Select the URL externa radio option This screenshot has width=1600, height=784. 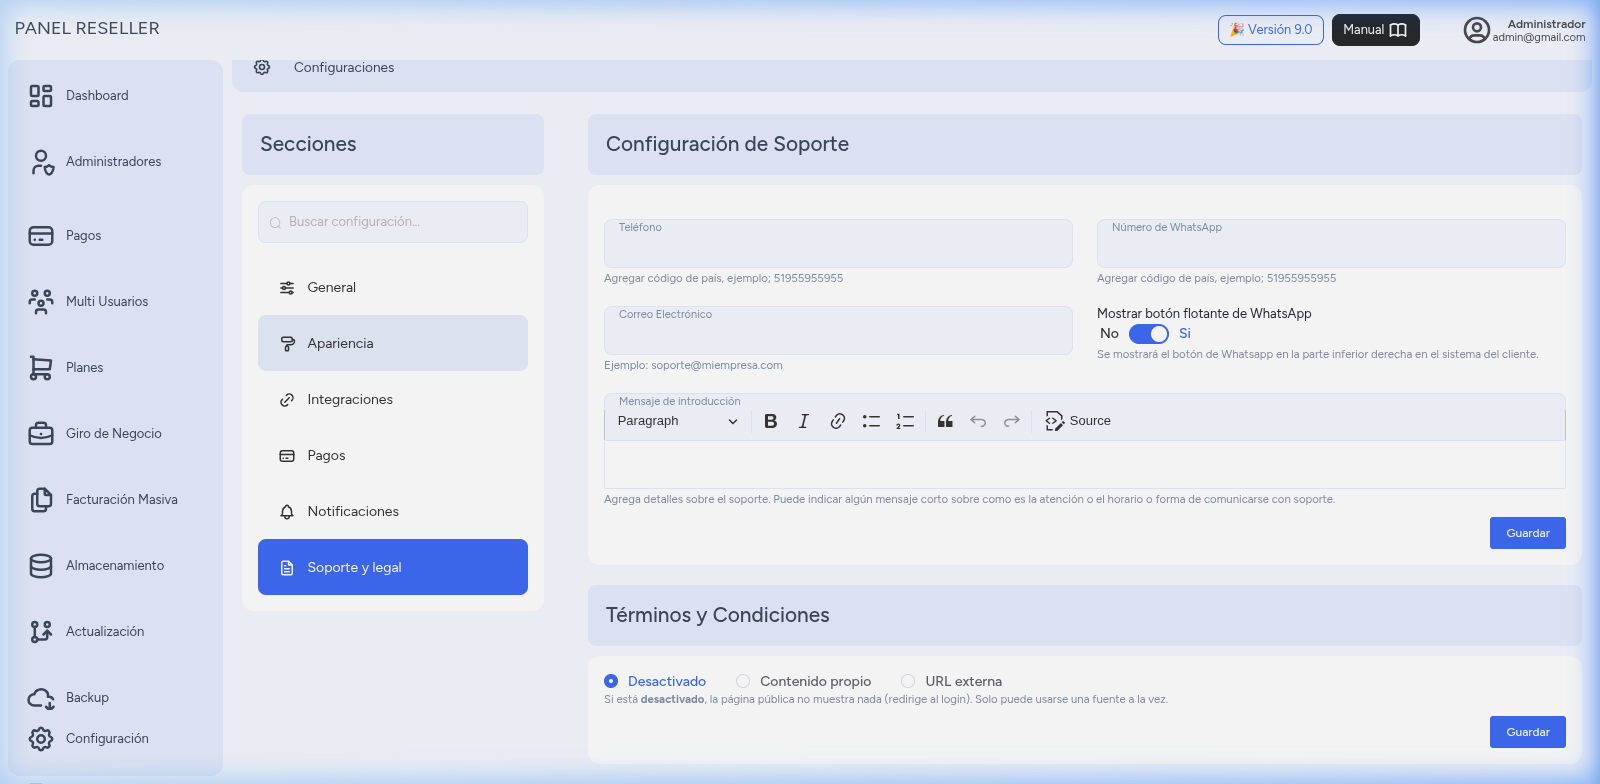coord(908,681)
